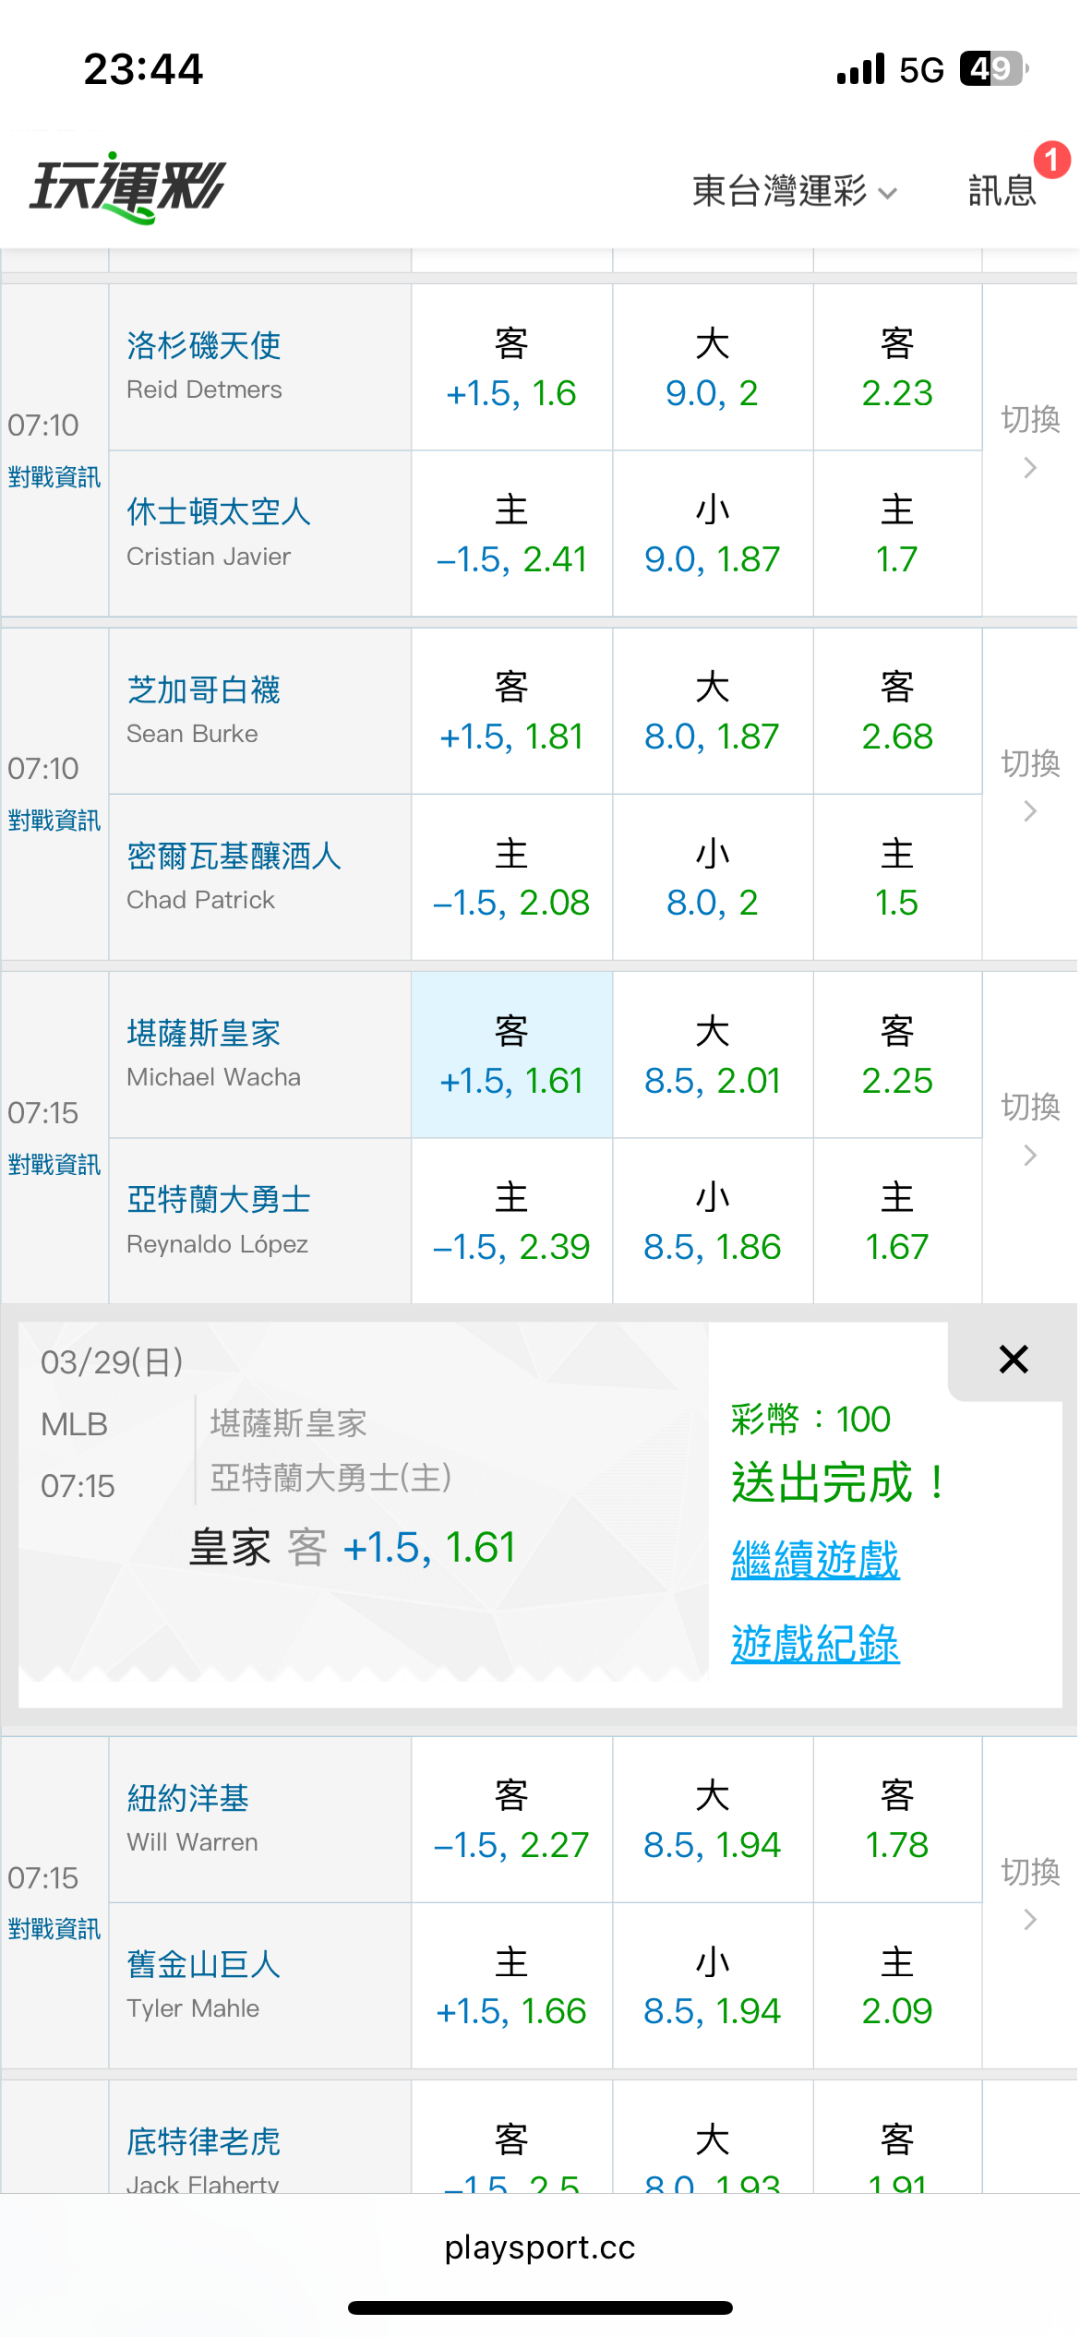
Task: Select 大 9.0, 2 Angels over bet
Action: click(x=712, y=368)
